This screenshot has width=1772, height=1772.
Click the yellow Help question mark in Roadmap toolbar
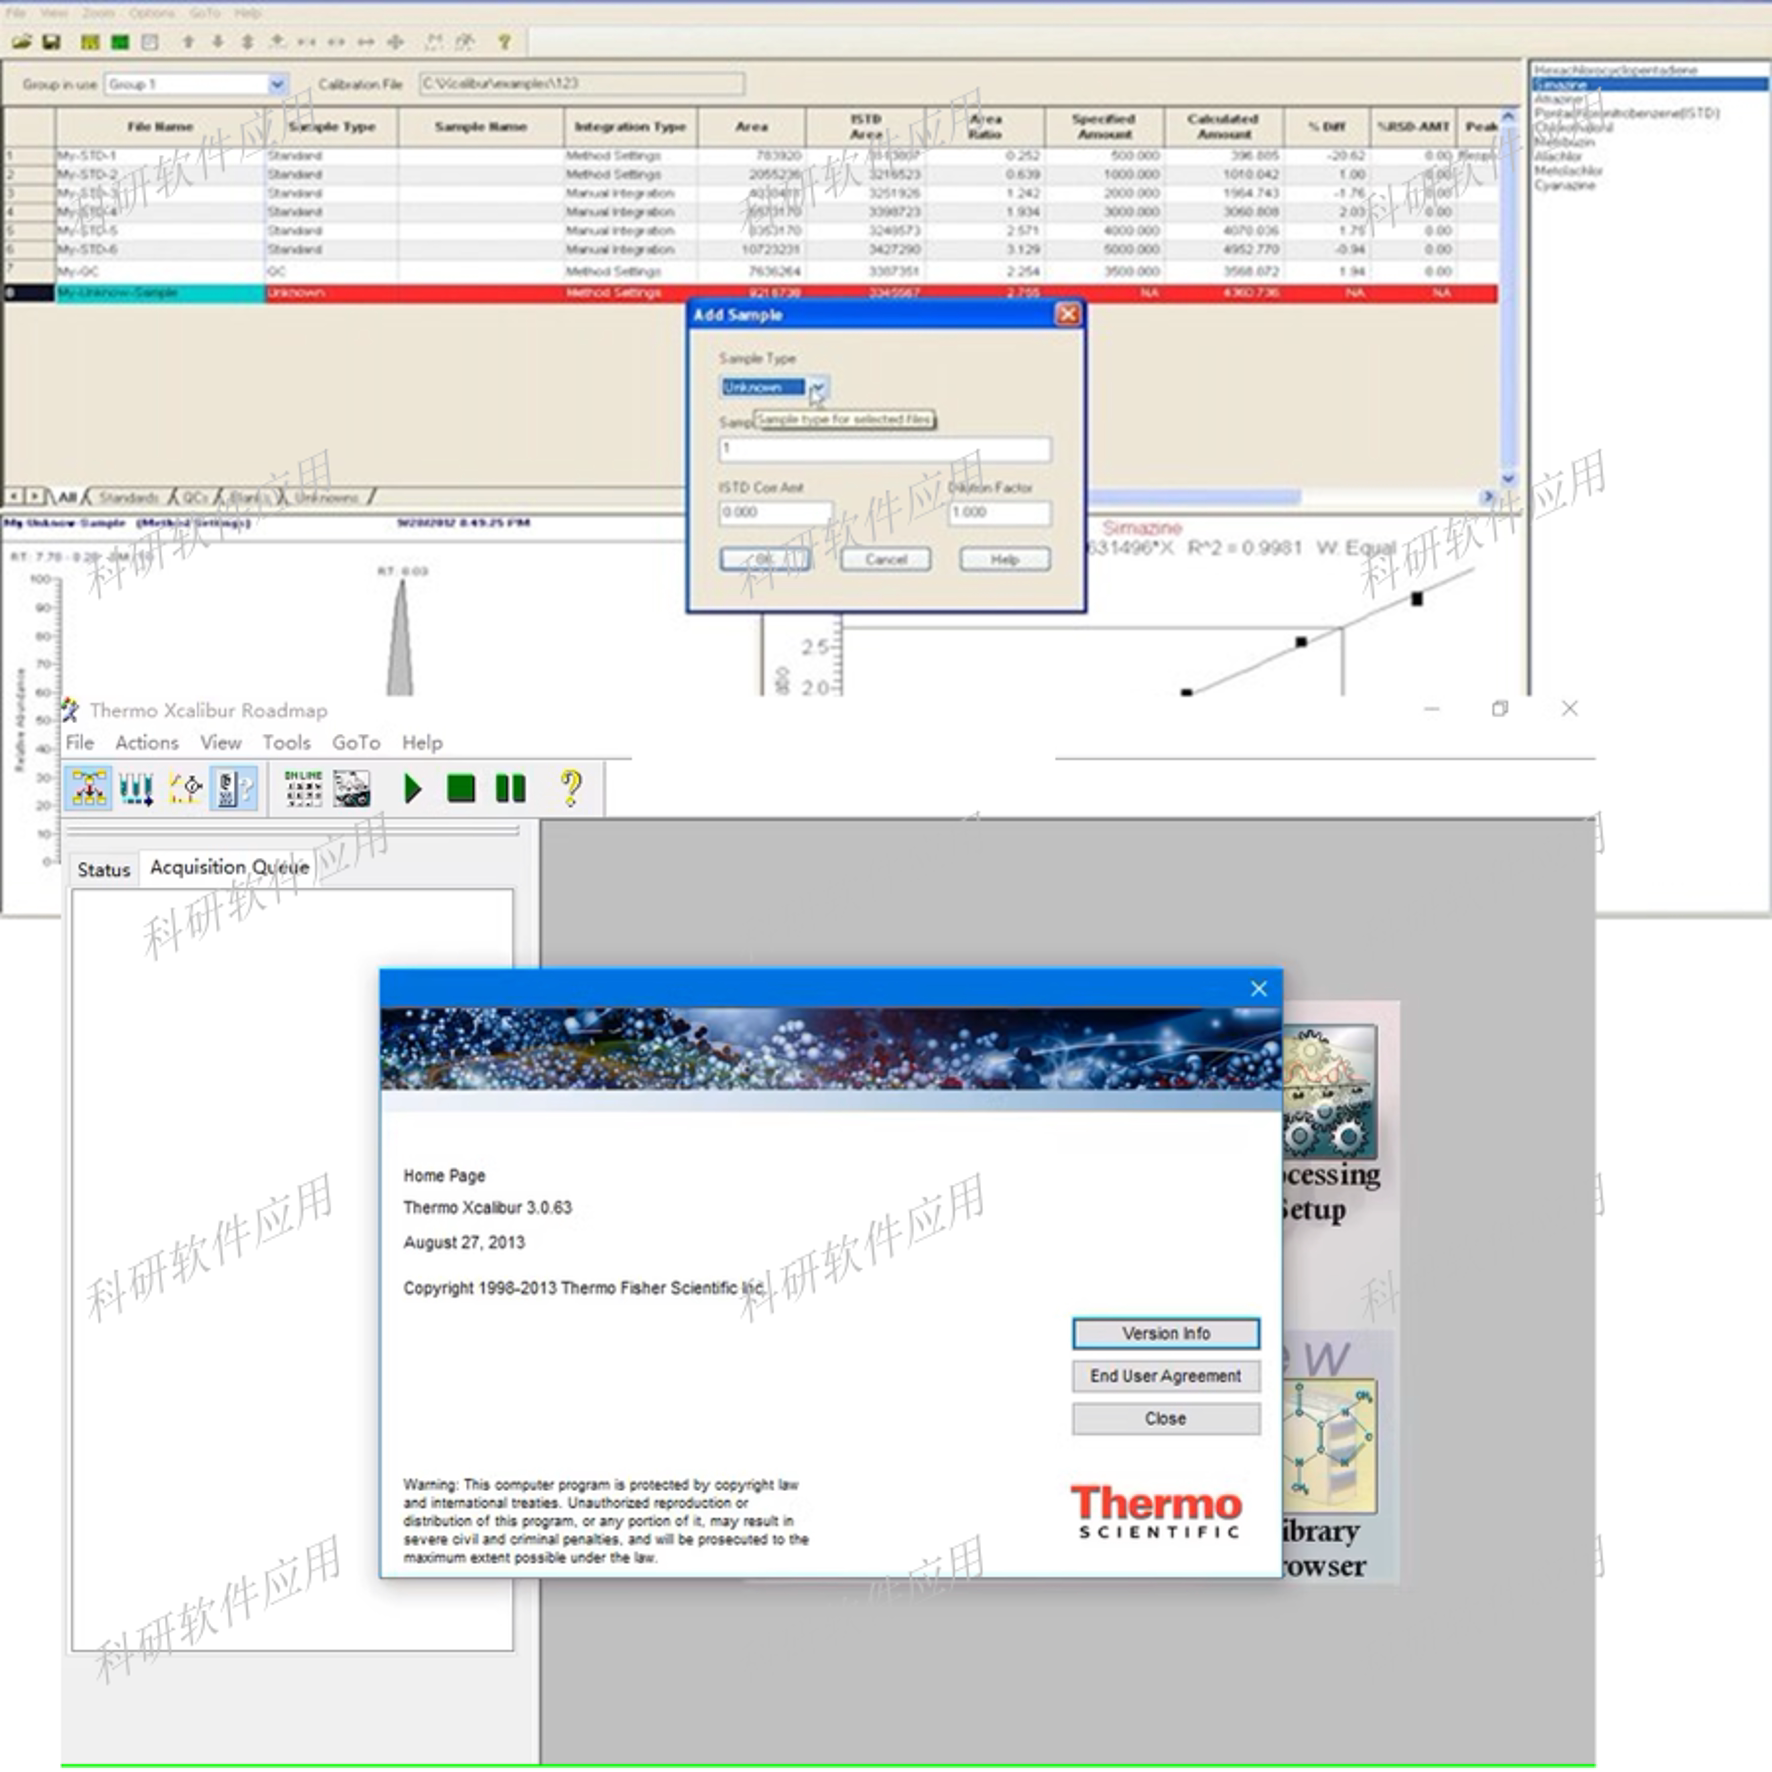pos(571,788)
